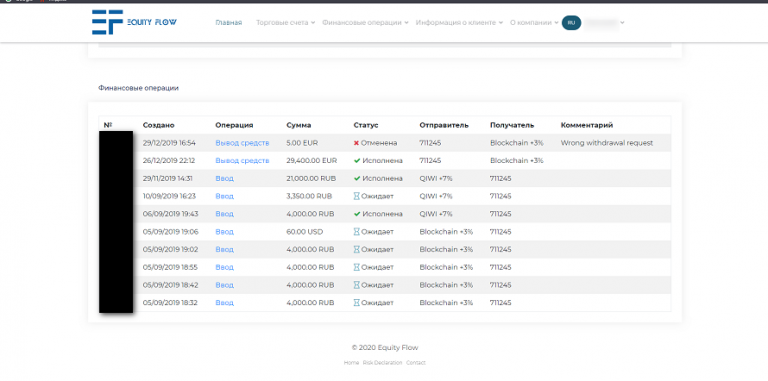Screen dimensions: 768x381
Task: Click the © 2020 Equity Flow footer text
Action: pyautogui.click(x=385, y=348)
